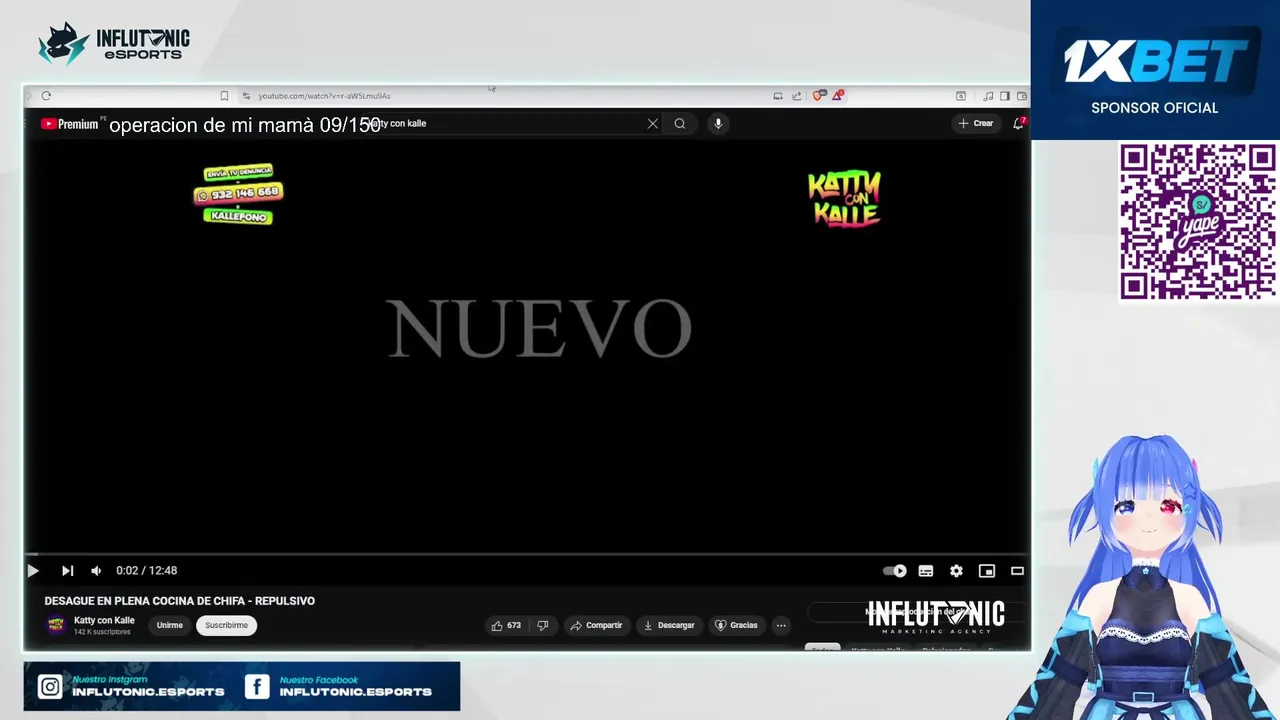Click the Compartir share button

coord(596,626)
